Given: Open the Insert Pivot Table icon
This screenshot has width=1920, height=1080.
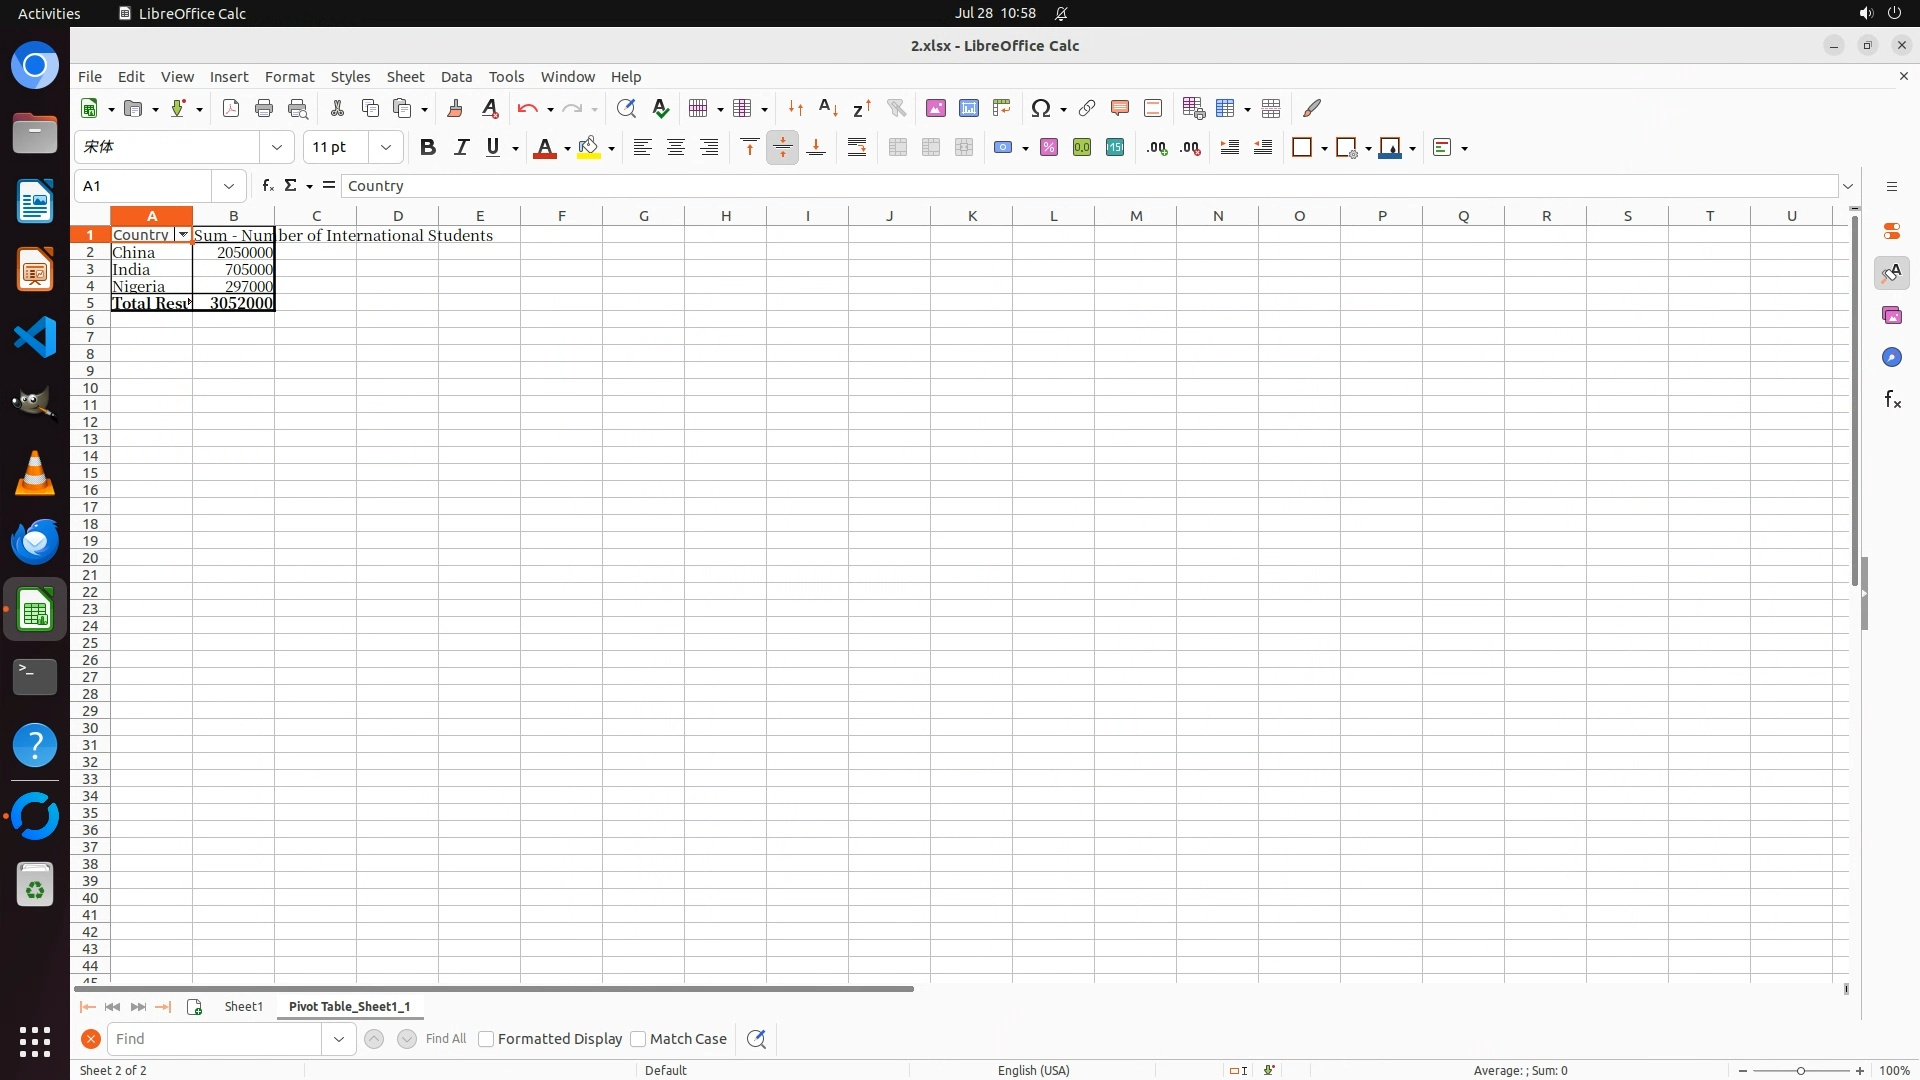Looking at the screenshot, I should click(x=1001, y=108).
